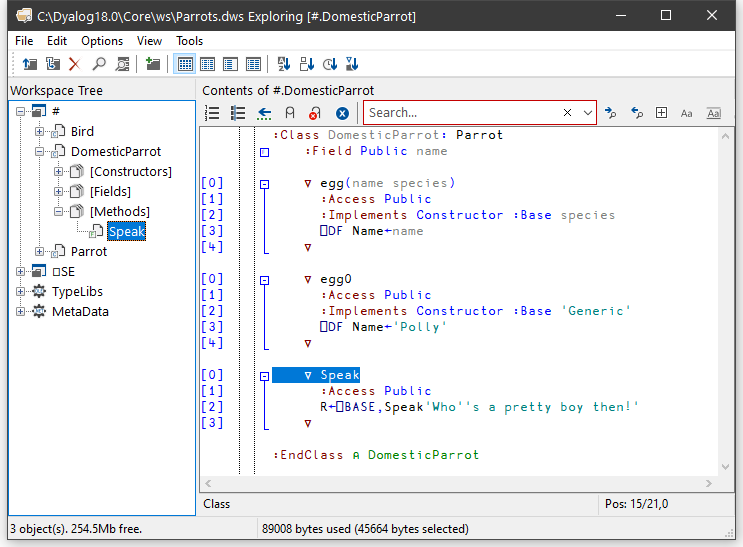Click the magnifying glass find icon
Viewport: 743px width, 547px height.
[x=99, y=65]
